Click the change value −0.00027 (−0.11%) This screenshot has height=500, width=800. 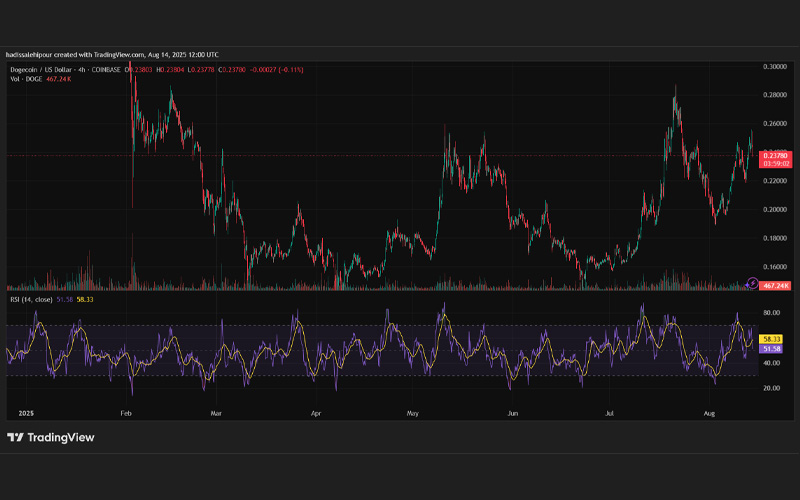[x=277, y=70]
